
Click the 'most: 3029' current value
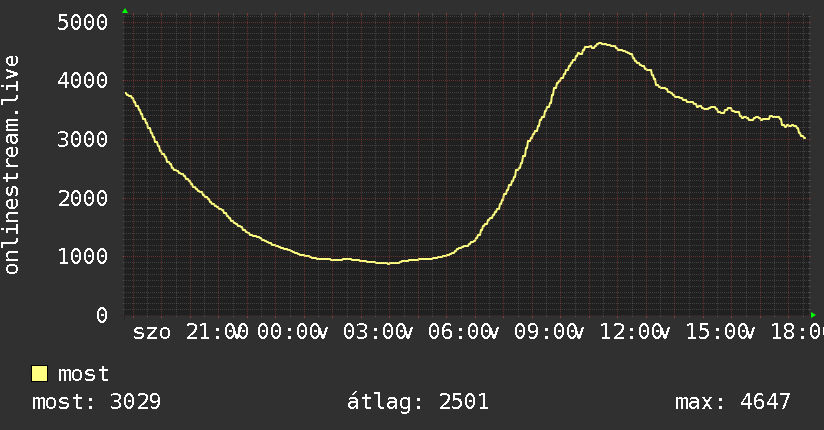click(x=96, y=402)
